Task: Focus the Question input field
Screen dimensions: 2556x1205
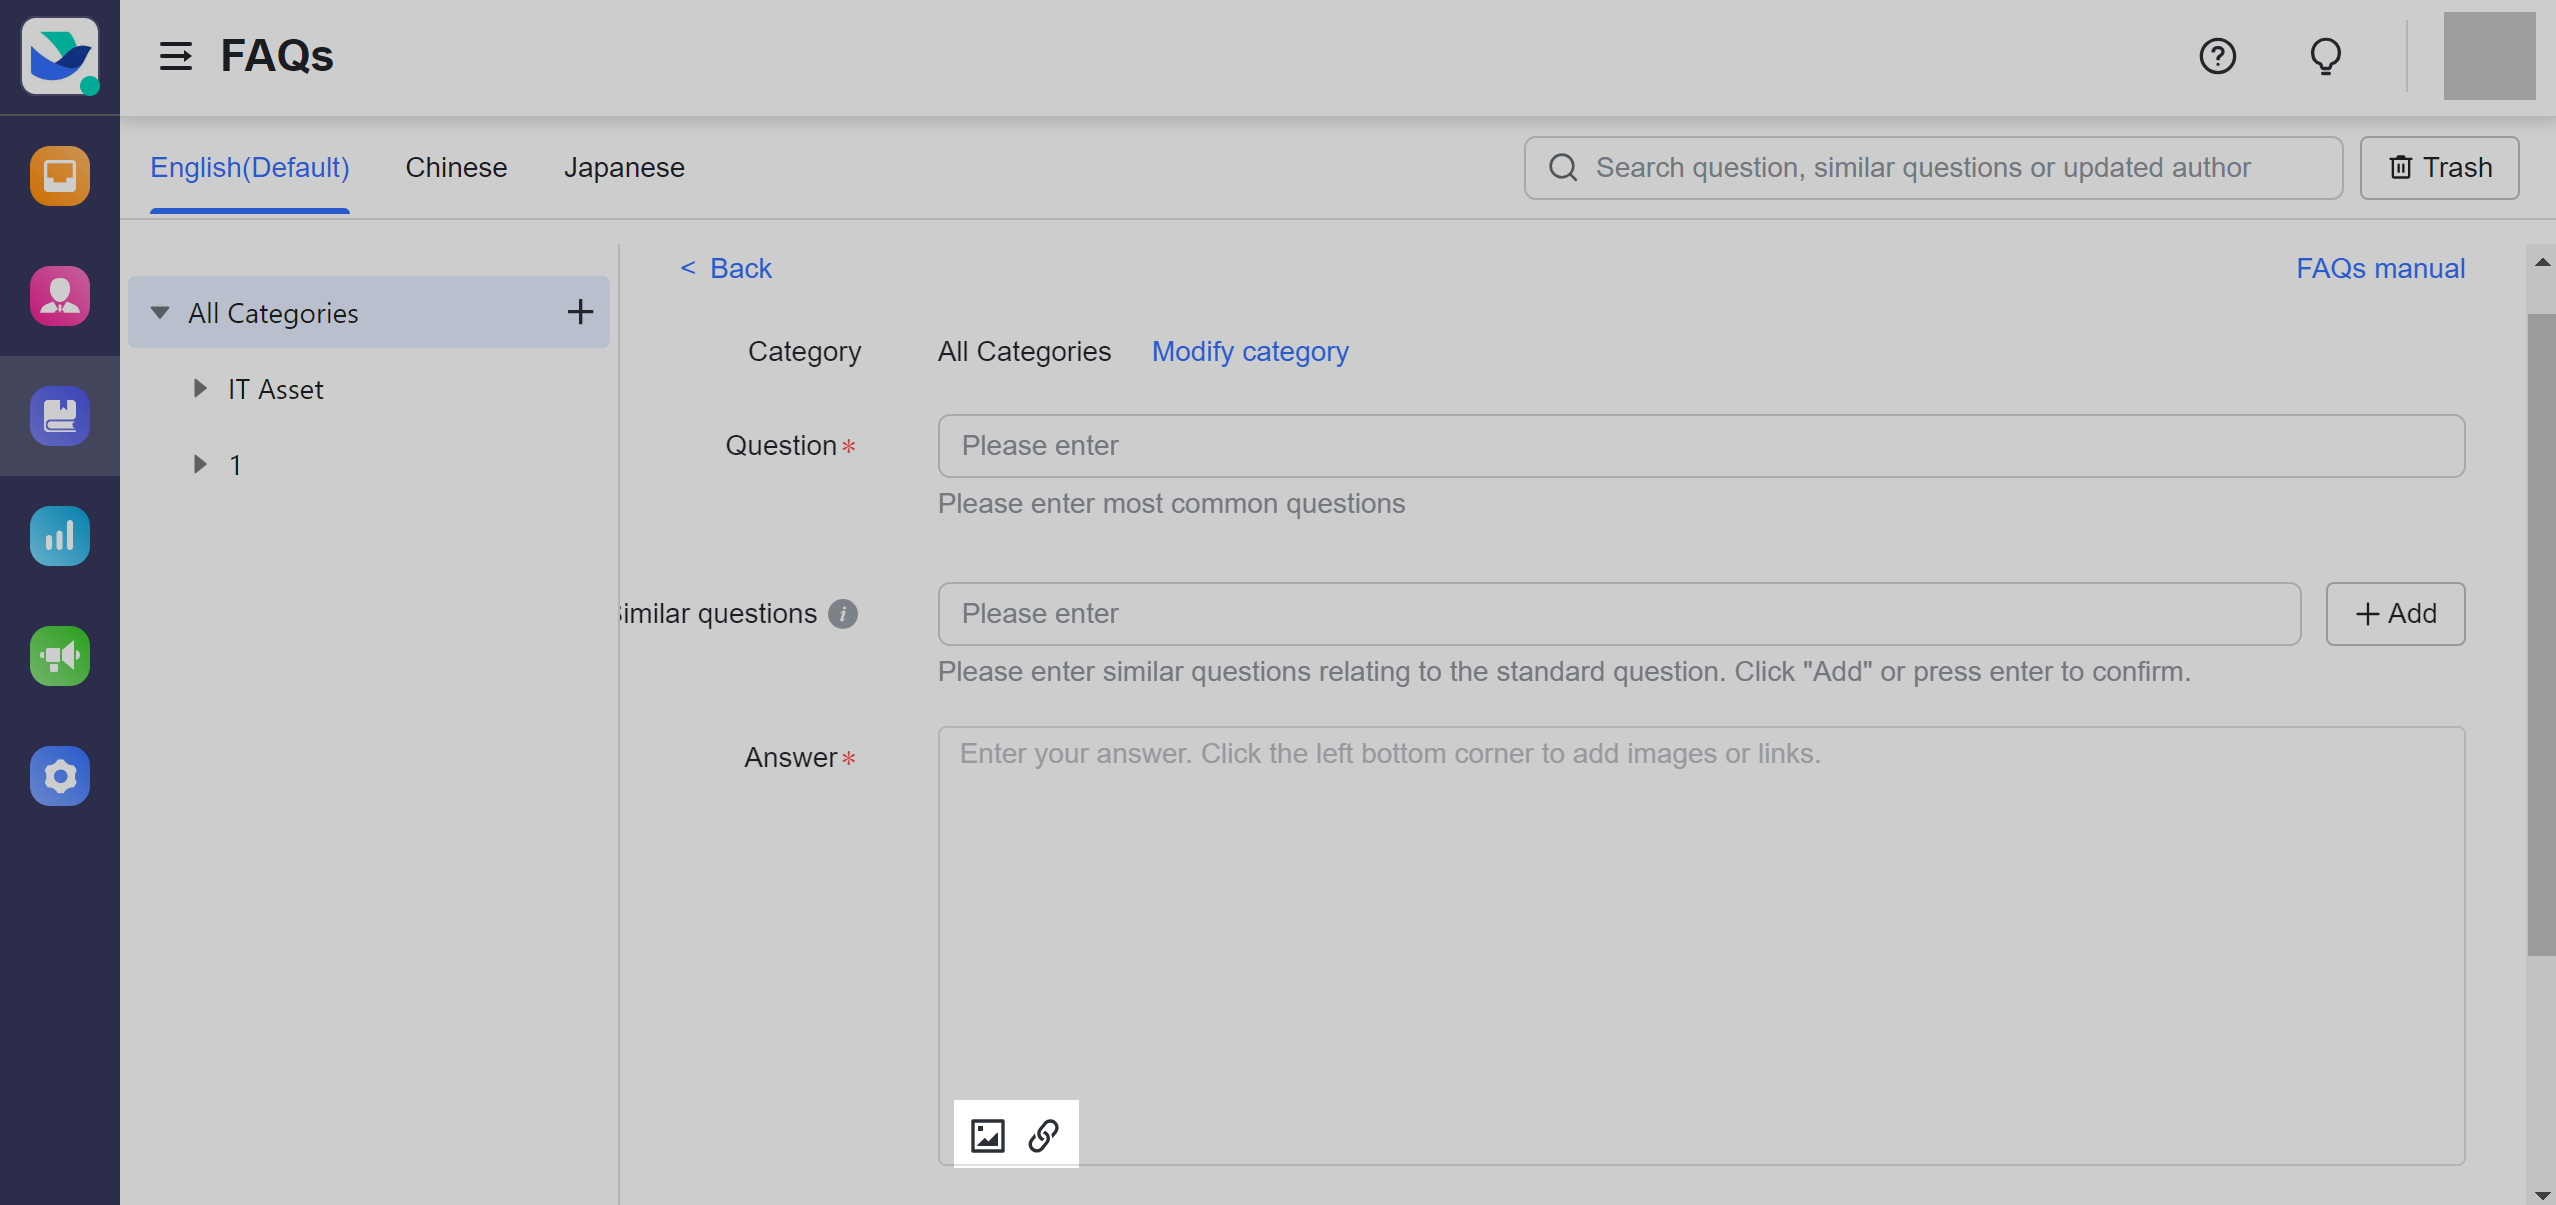Action: click(1701, 446)
